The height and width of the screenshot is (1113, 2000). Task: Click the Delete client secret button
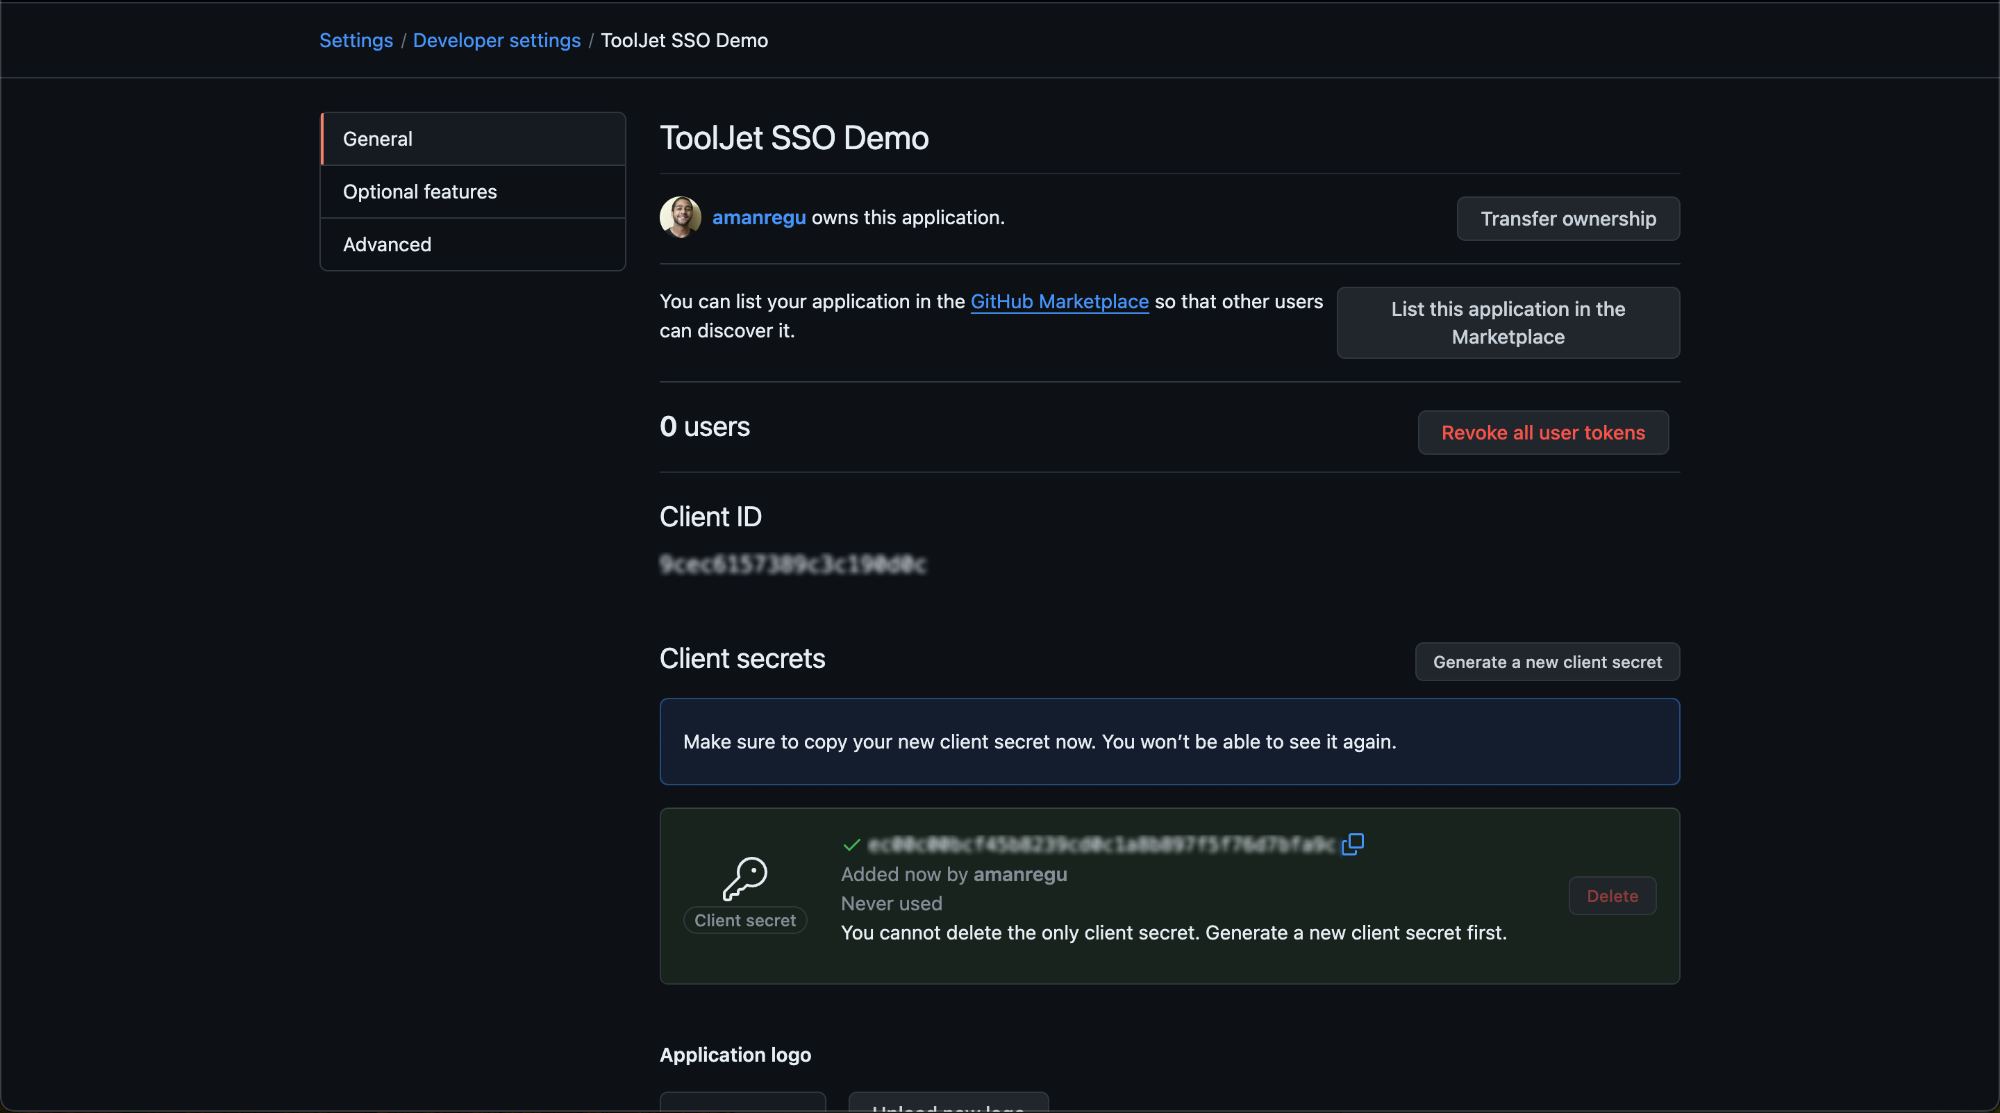coord(1612,896)
